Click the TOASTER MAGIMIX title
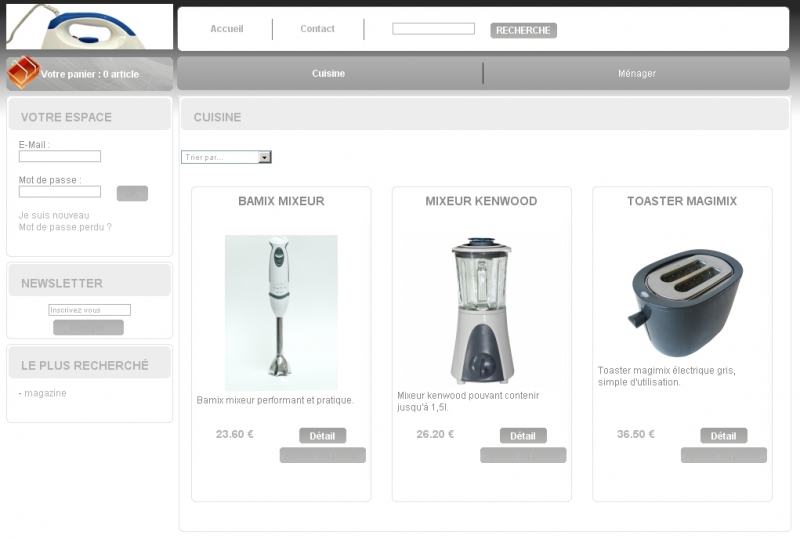 pos(682,201)
